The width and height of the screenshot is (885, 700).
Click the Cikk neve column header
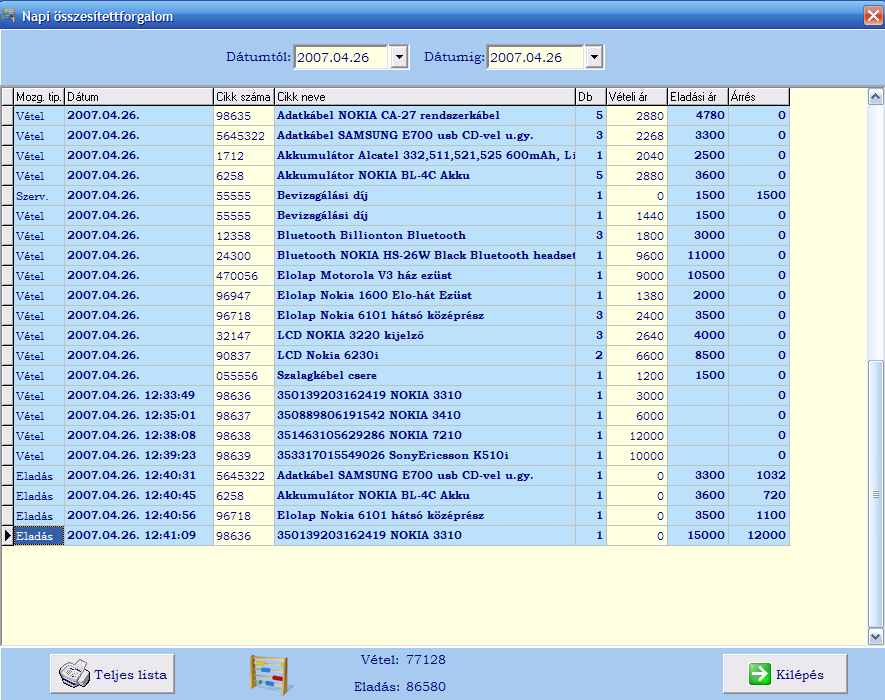pos(425,97)
